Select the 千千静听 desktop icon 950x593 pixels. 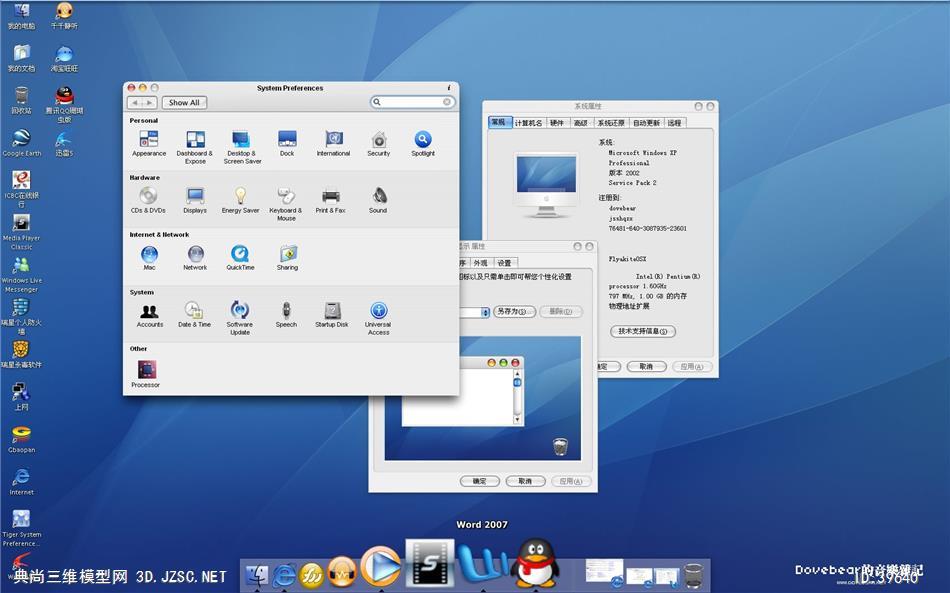click(x=64, y=16)
